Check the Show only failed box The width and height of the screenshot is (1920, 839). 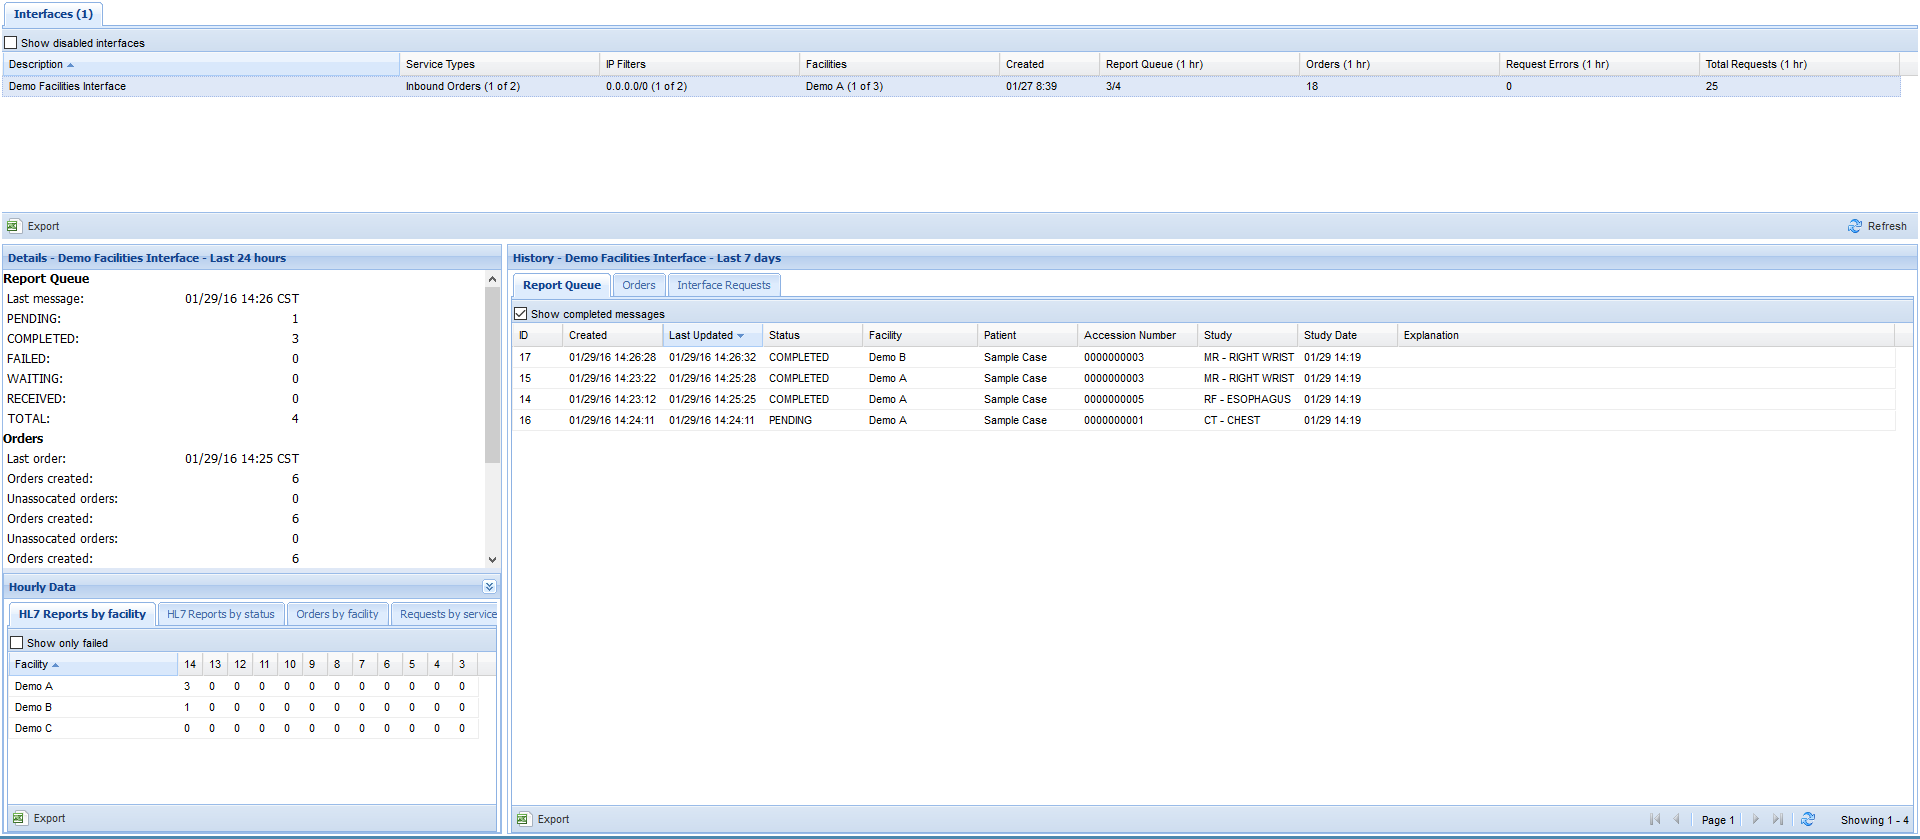point(17,643)
